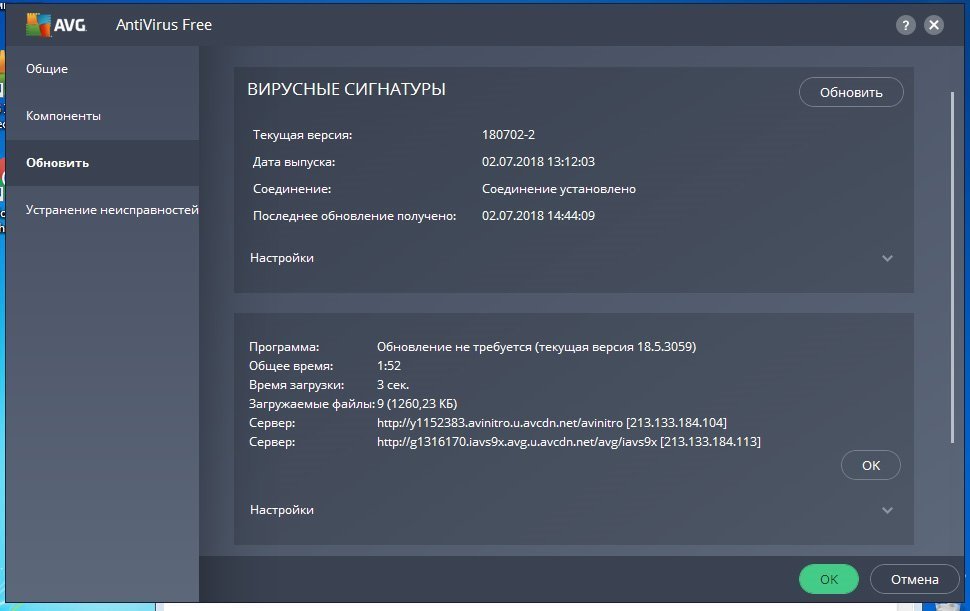
Task: Click the vertical scrollbar on the right
Action: click(x=952, y=267)
